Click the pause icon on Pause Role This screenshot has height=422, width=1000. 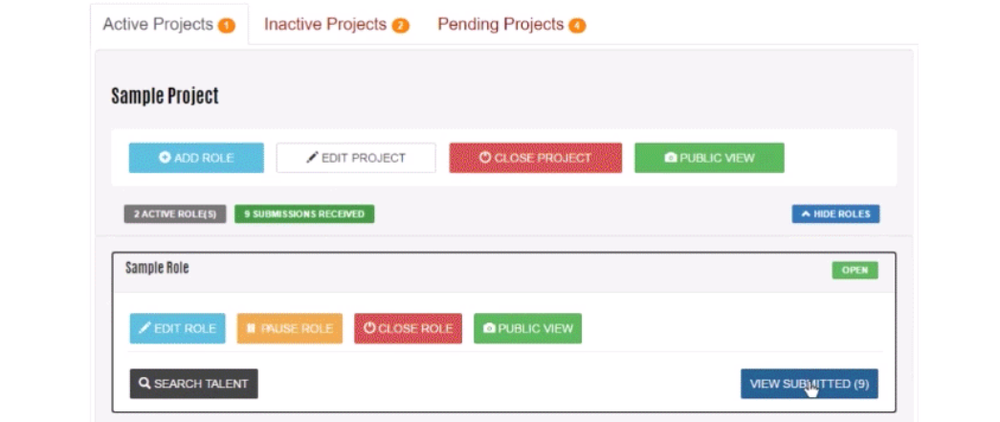pos(251,329)
